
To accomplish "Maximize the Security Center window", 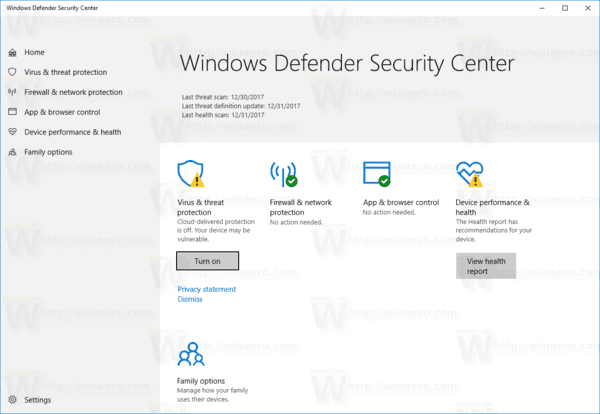I will click(565, 8).
